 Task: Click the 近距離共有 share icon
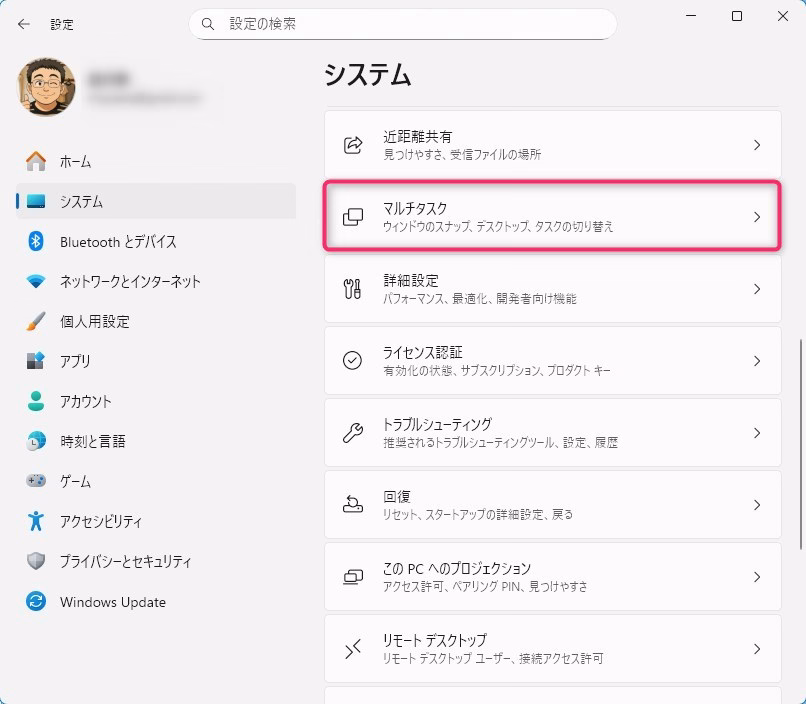[x=352, y=145]
